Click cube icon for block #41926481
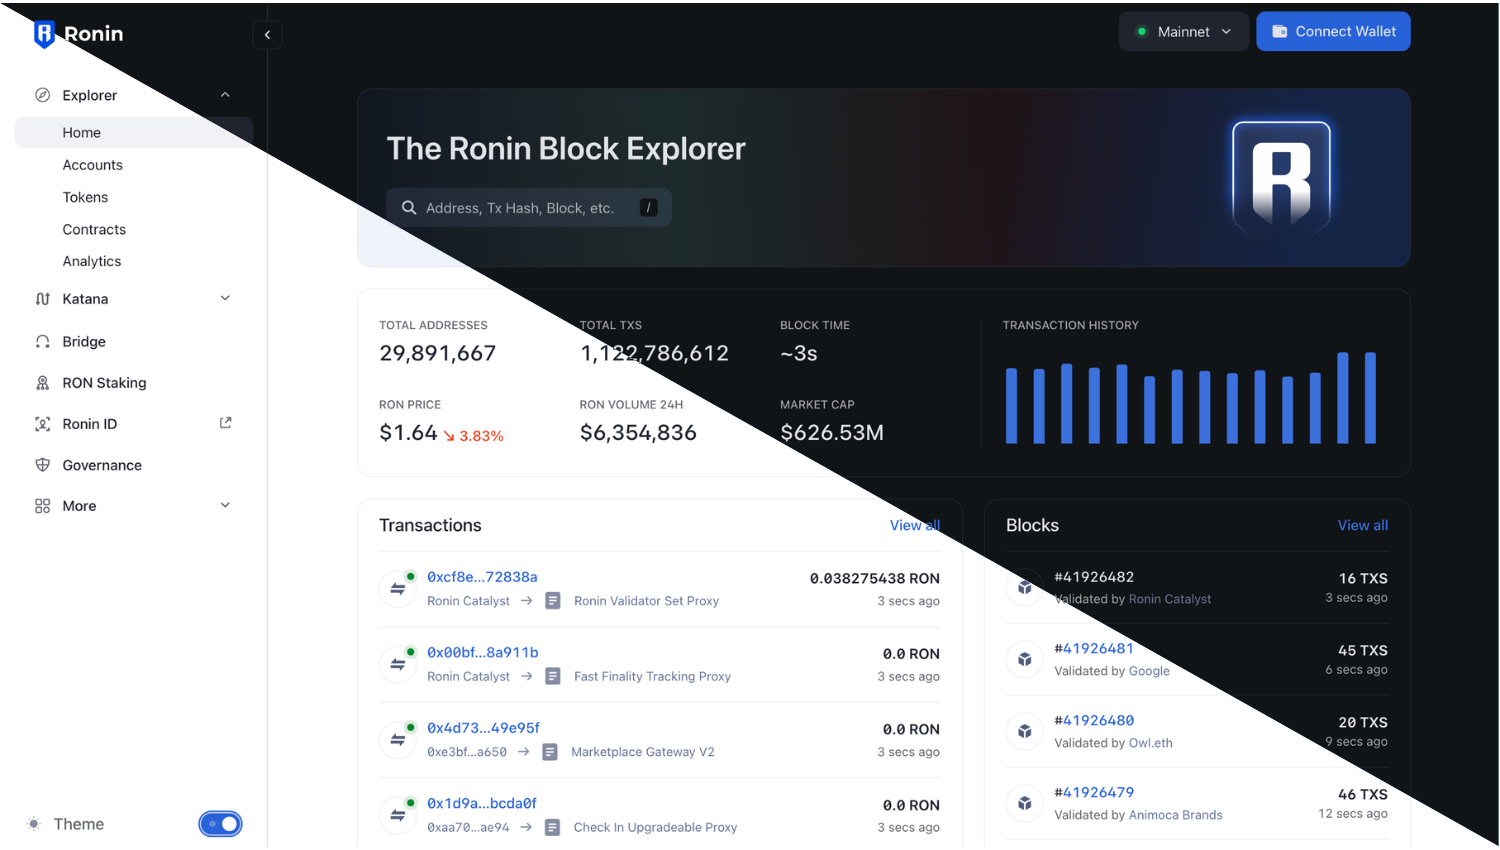This screenshot has width=1500, height=850. pos(1025,659)
